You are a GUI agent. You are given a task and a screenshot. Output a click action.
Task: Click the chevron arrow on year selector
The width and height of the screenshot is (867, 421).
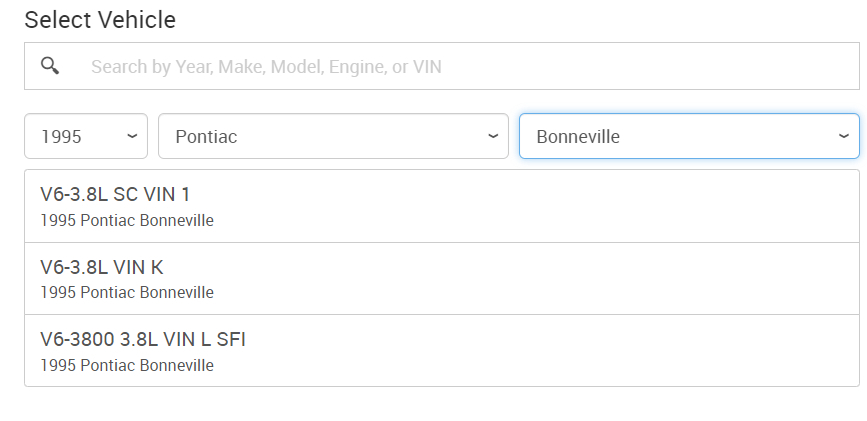click(x=132, y=137)
